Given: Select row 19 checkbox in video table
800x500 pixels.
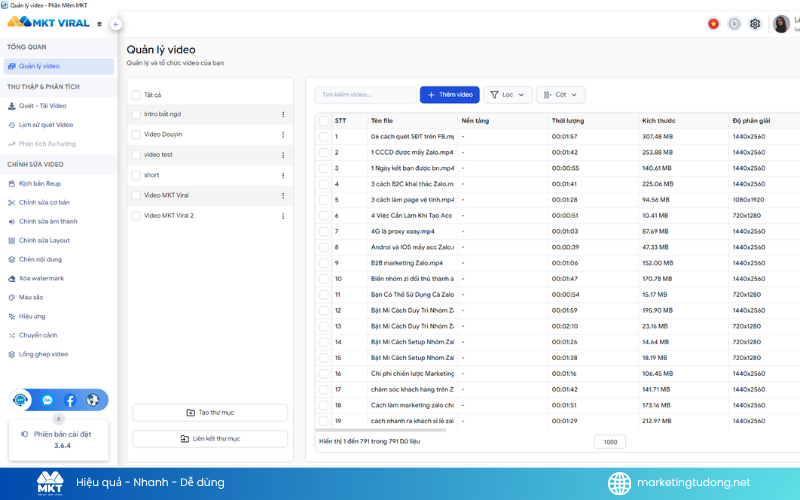Looking at the screenshot, I should [x=323, y=421].
